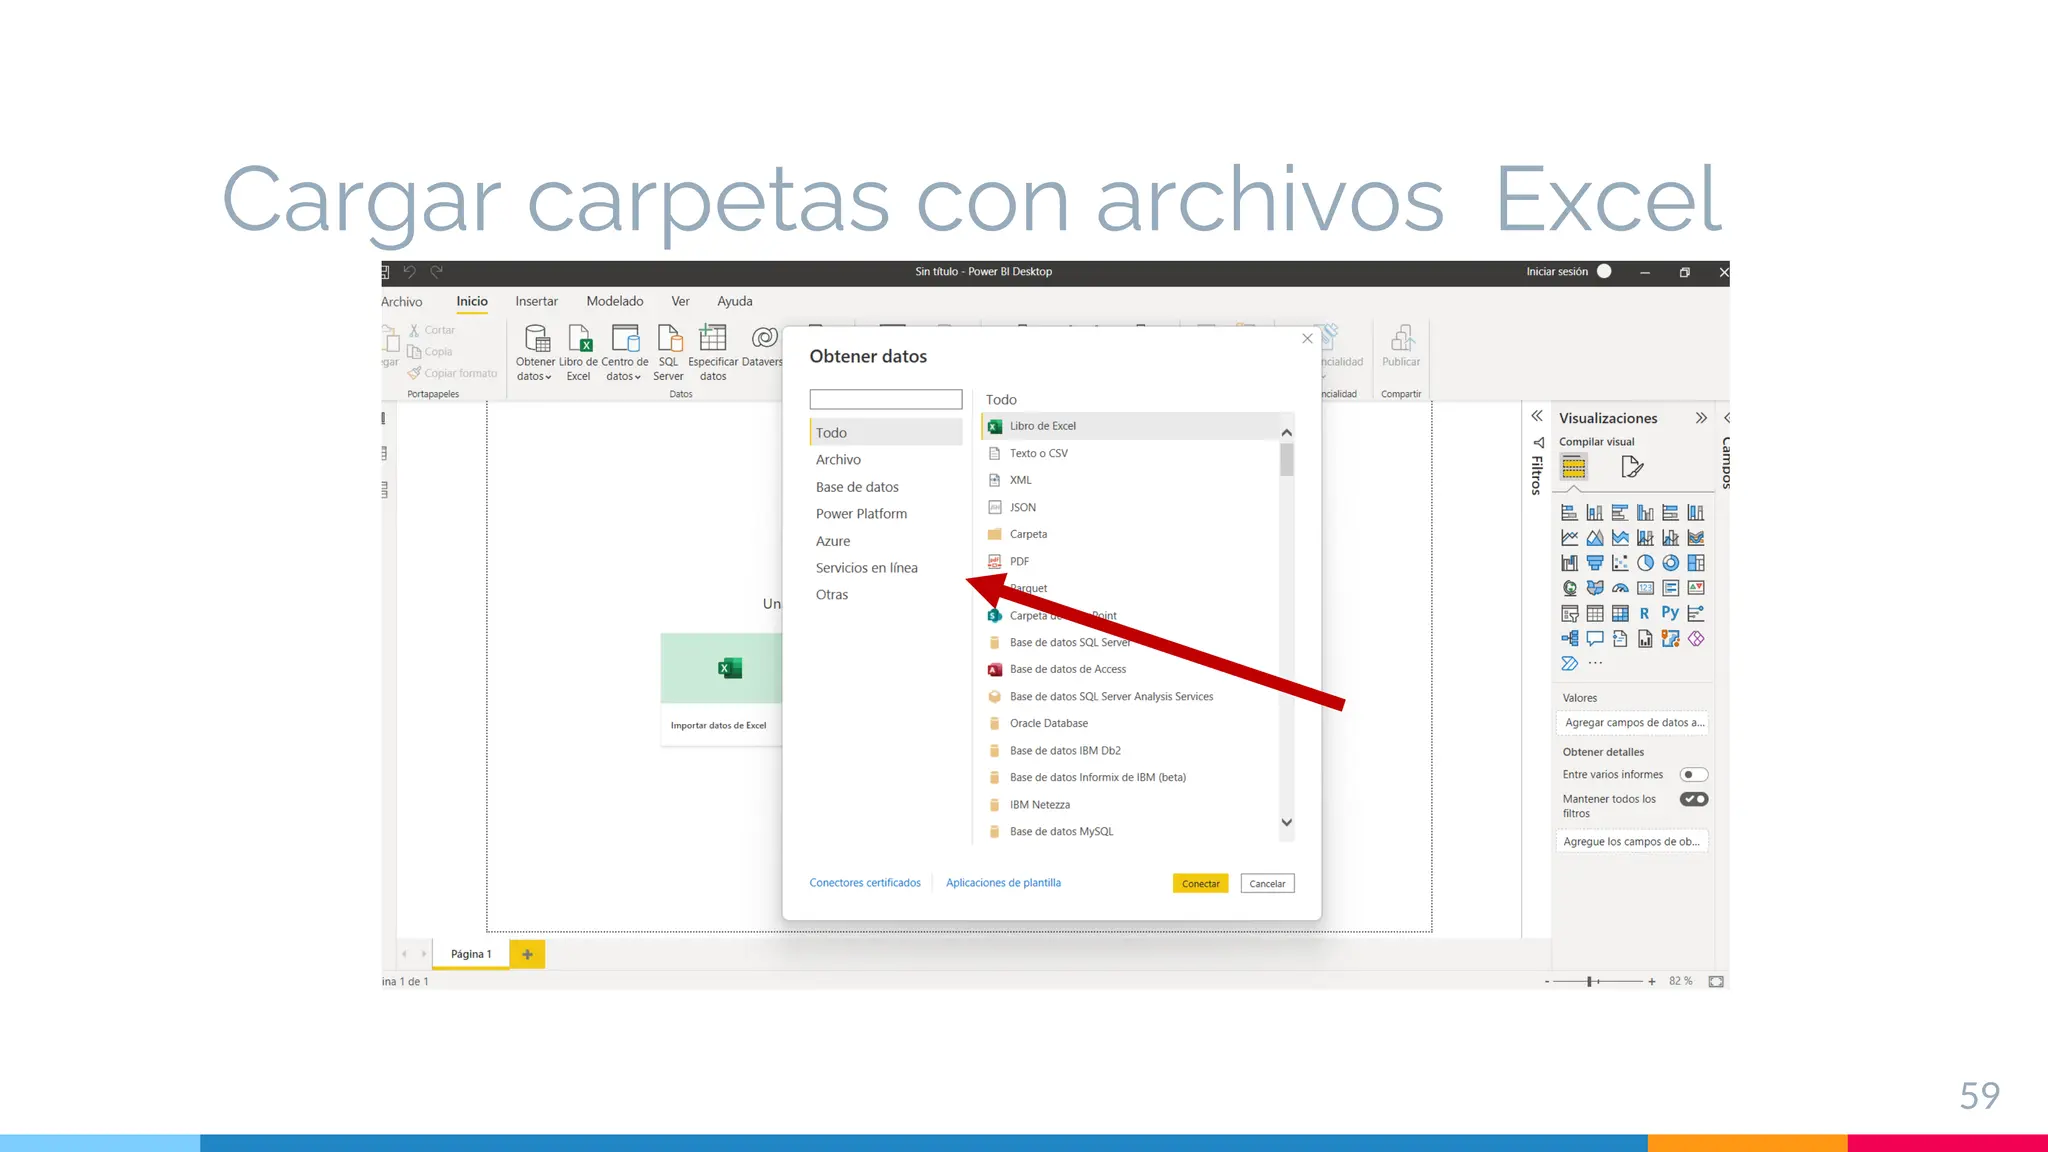Click the build visual fields icon
Screen dimensions: 2048x1152
pos(1574,467)
